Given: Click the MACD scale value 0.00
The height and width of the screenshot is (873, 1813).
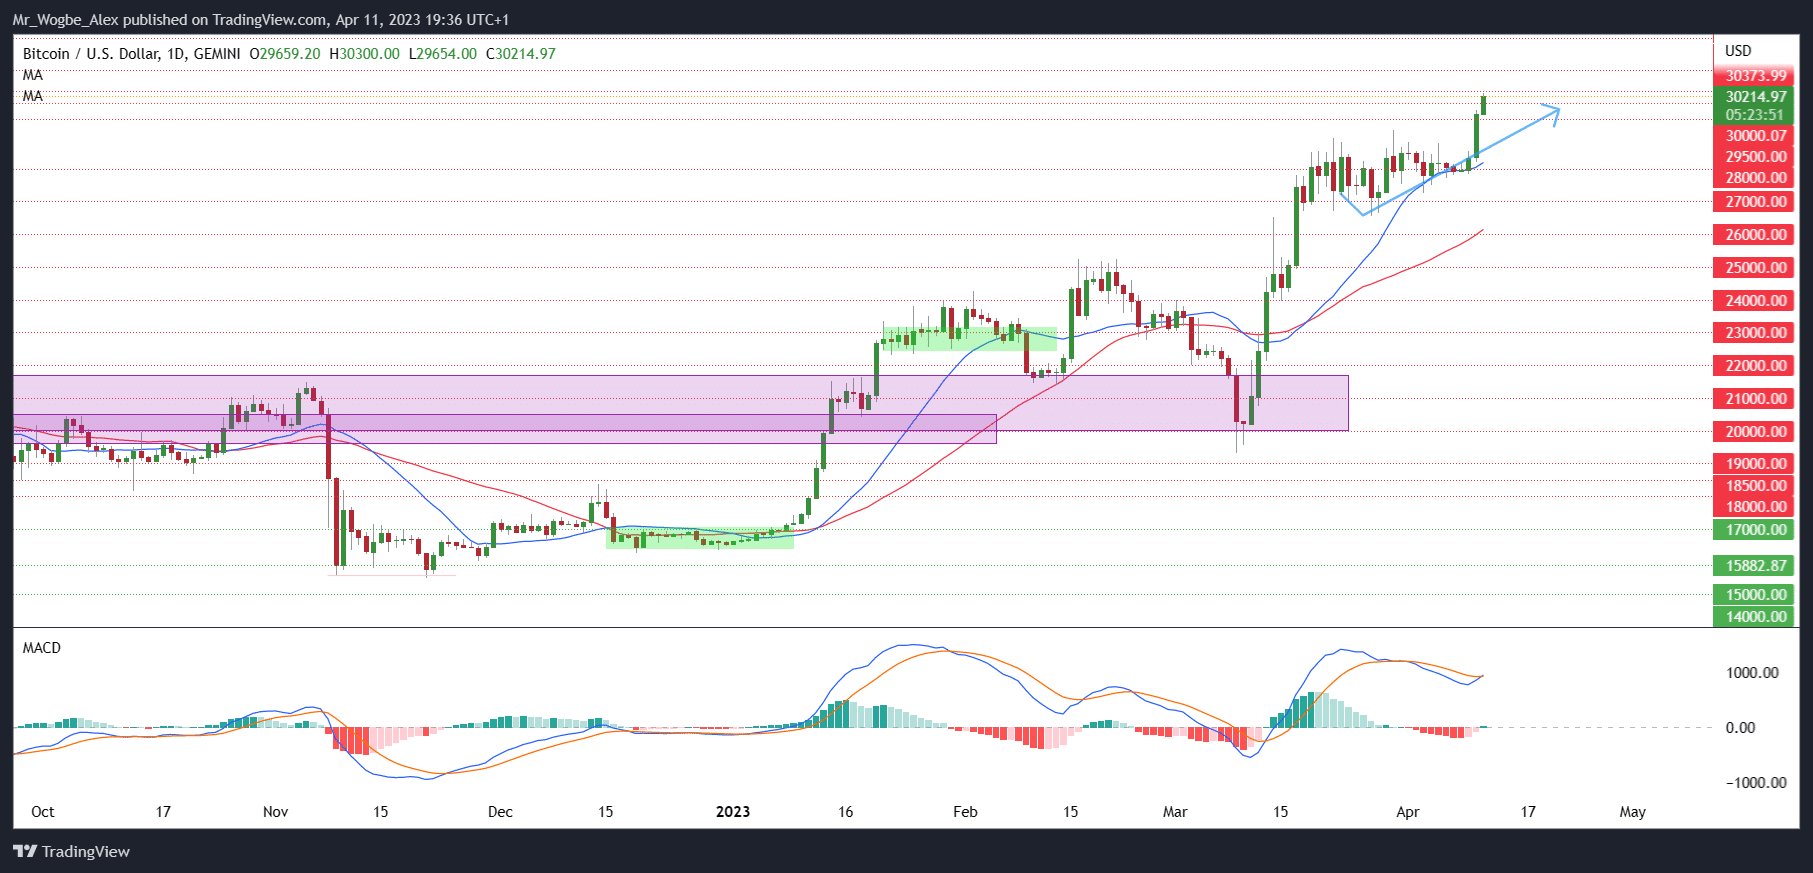Looking at the screenshot, I should [1740, 728].
